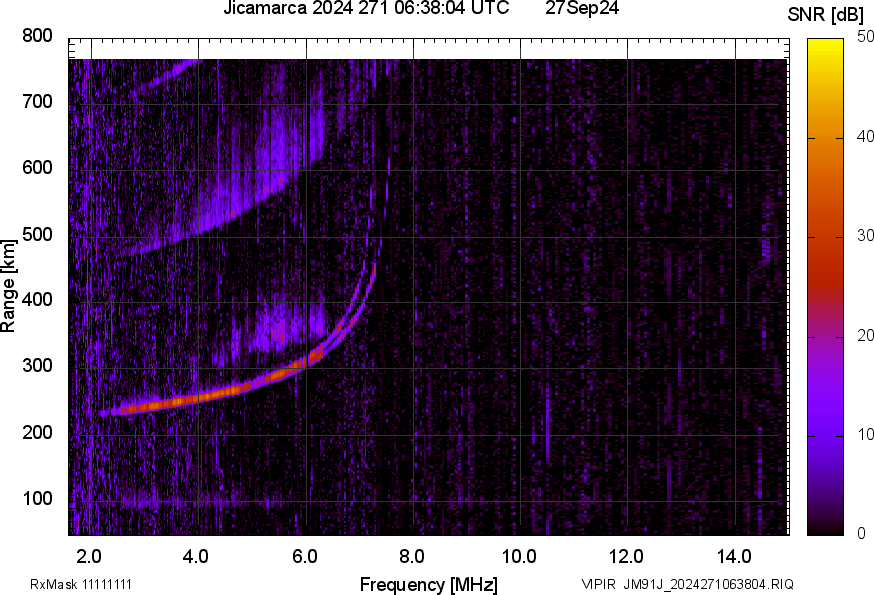Click the 300 range tick label
874x595 pixels.
[x=38, y=366]
